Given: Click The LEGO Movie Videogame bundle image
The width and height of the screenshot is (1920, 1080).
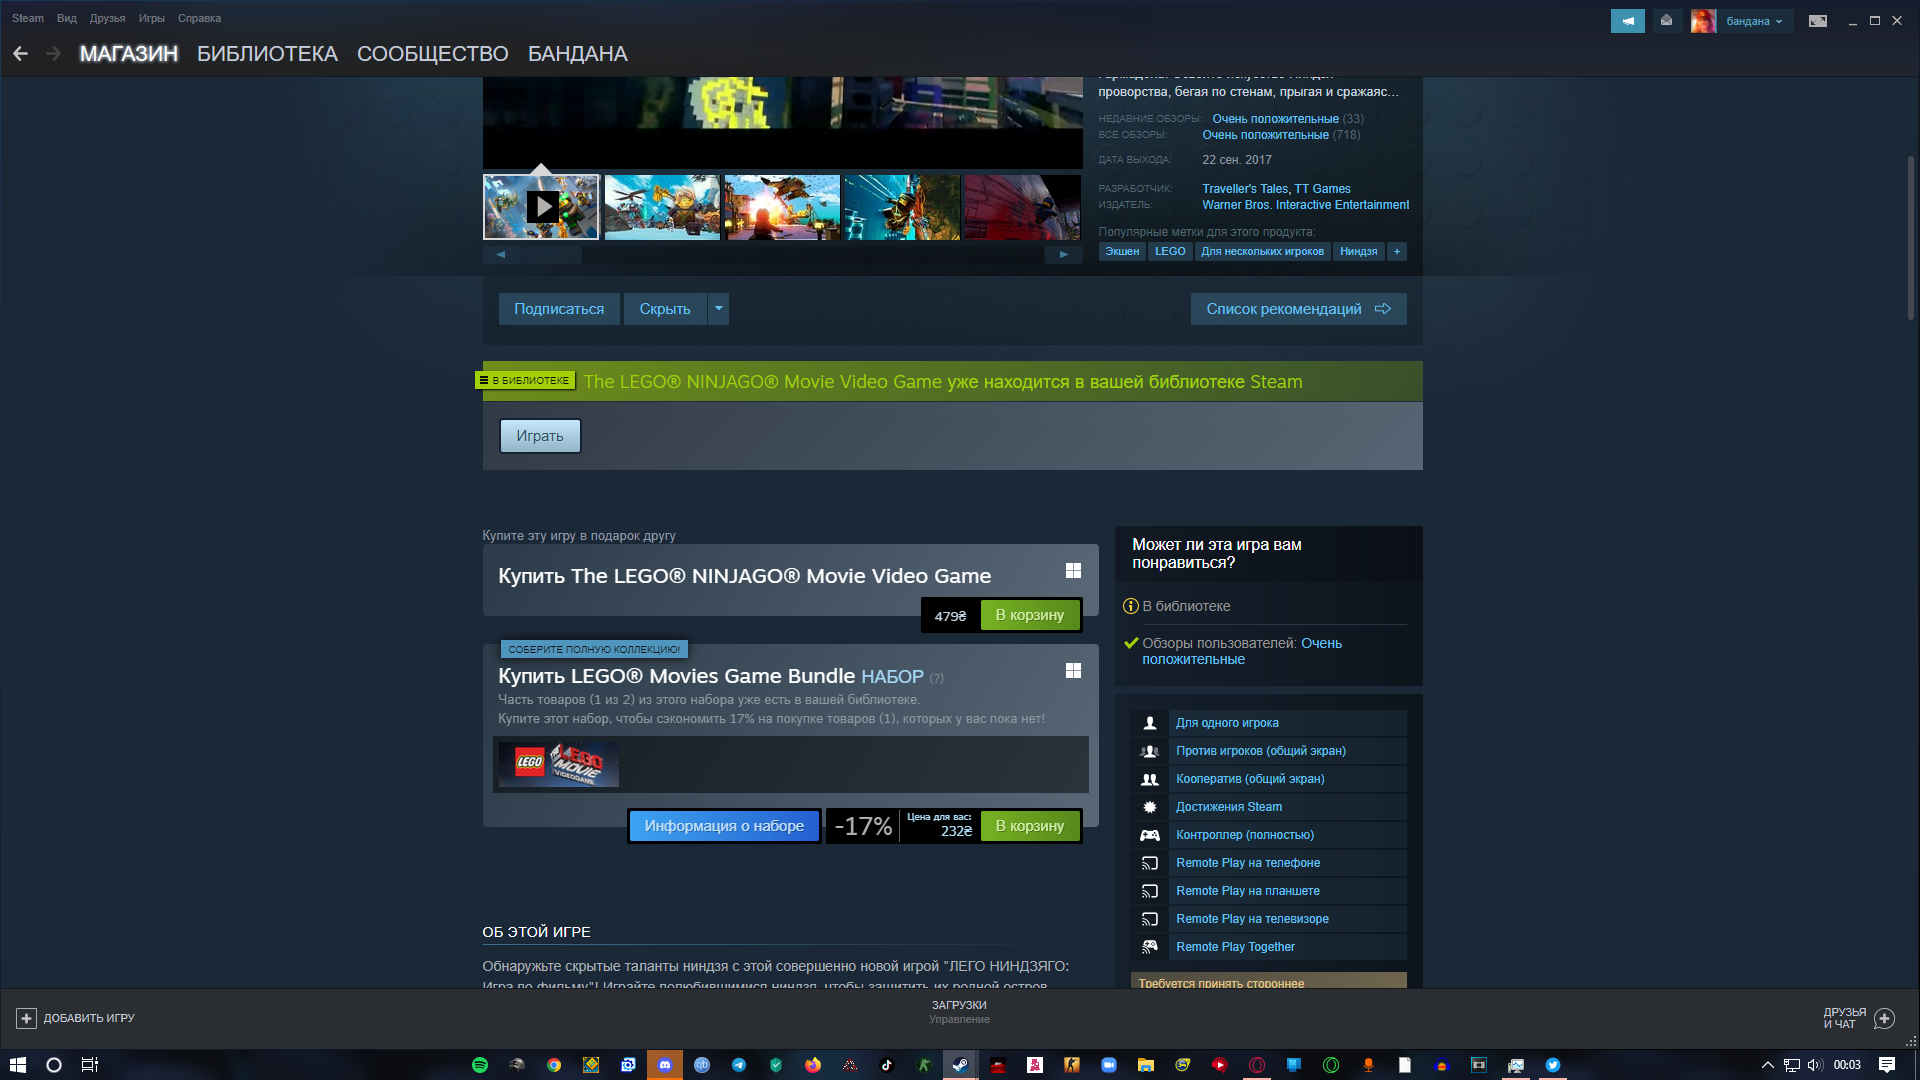Looking at the screenshot, I should (558, 764).
